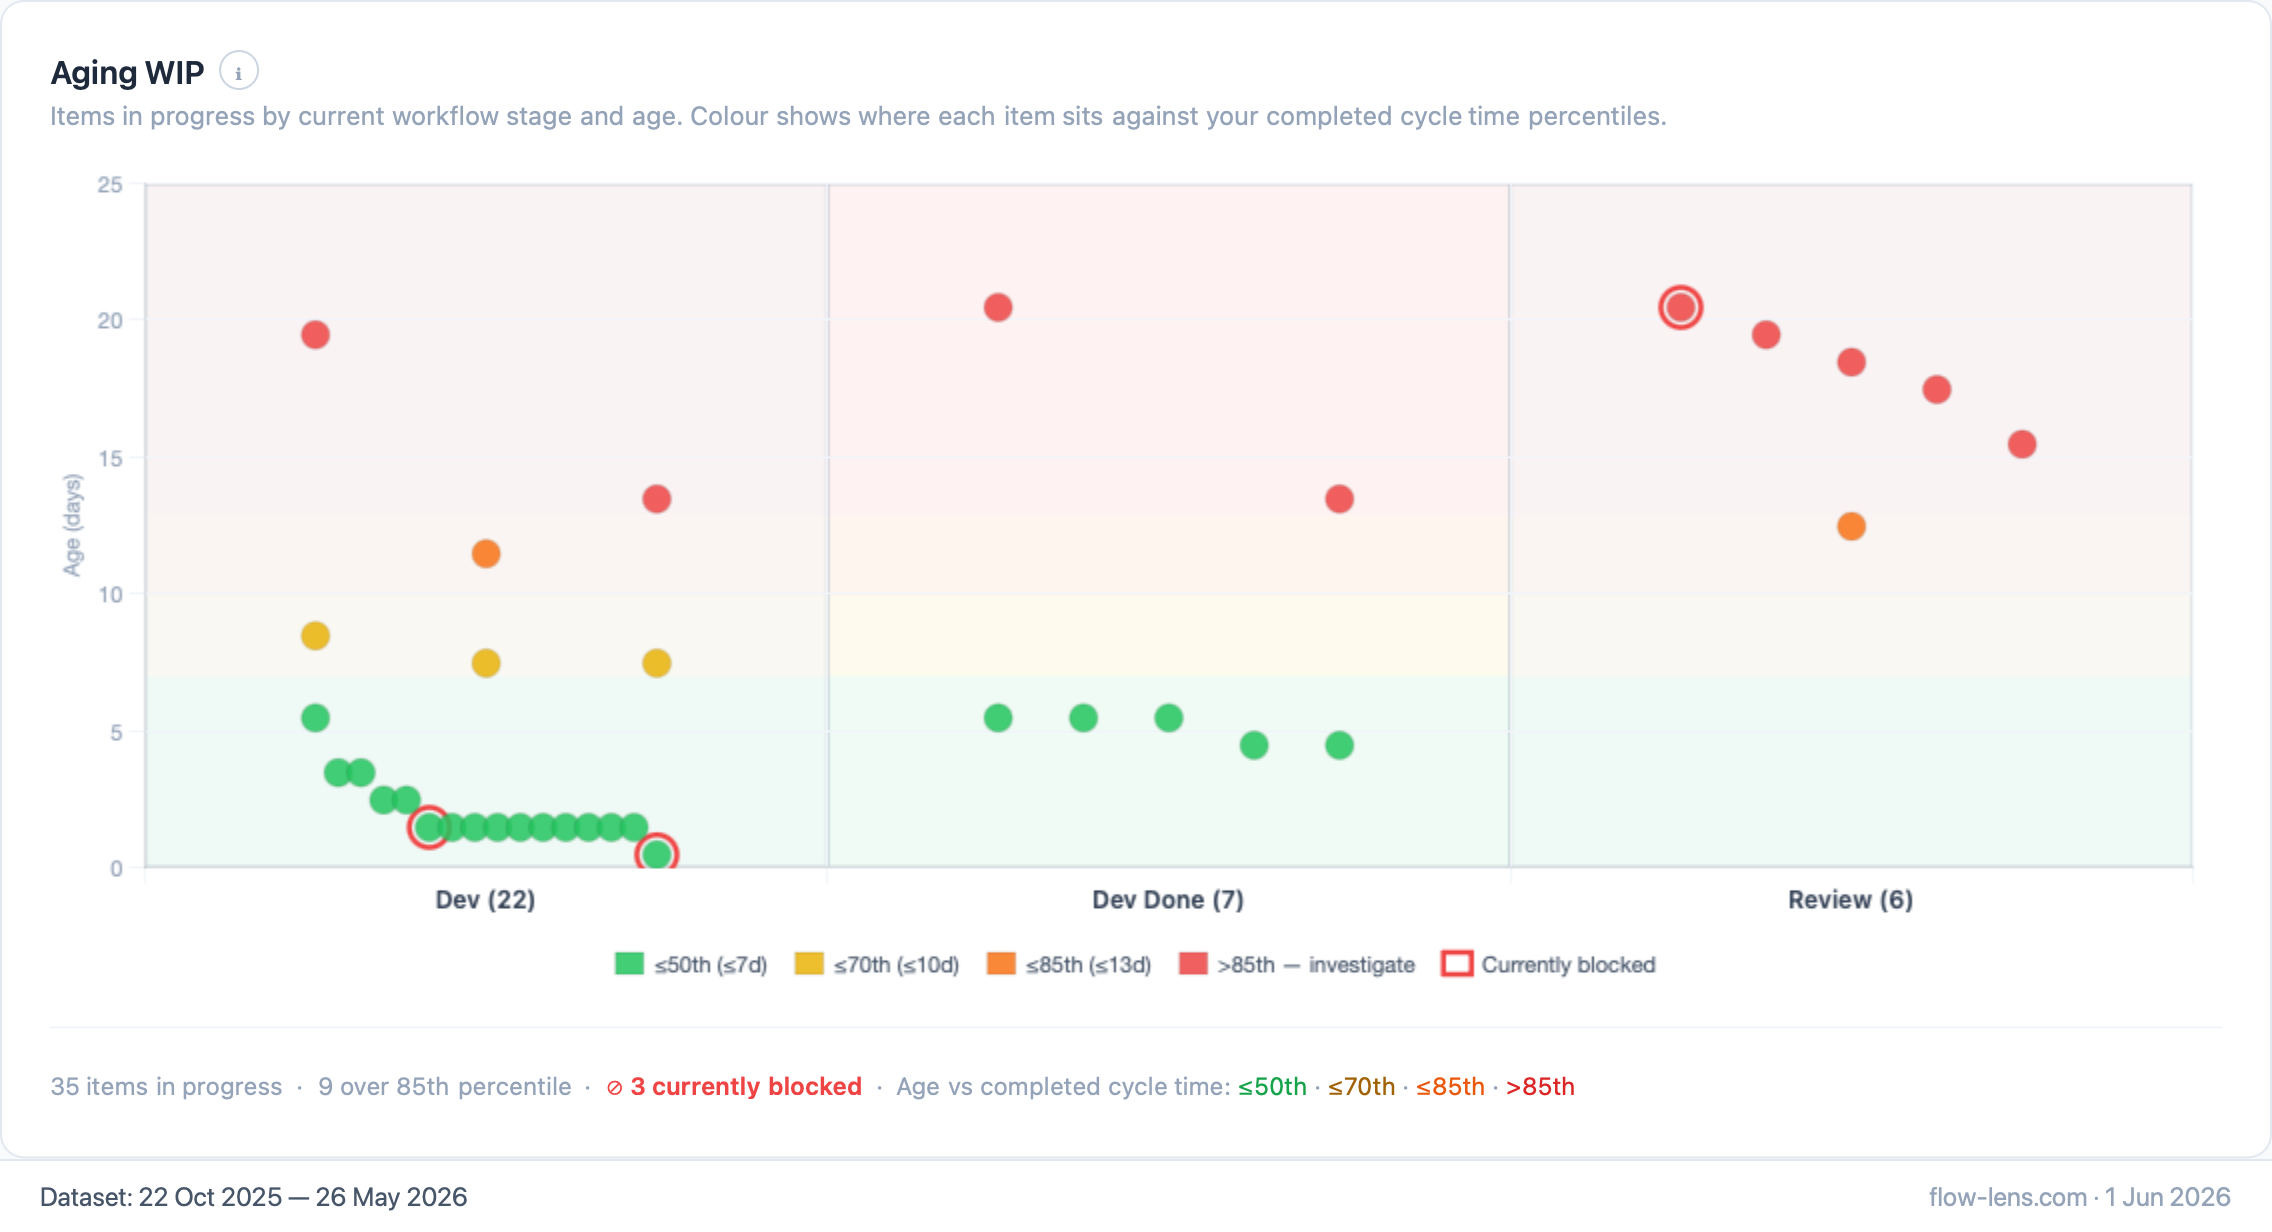
Task: Click the Review (6) column label
Action: 1851,900
